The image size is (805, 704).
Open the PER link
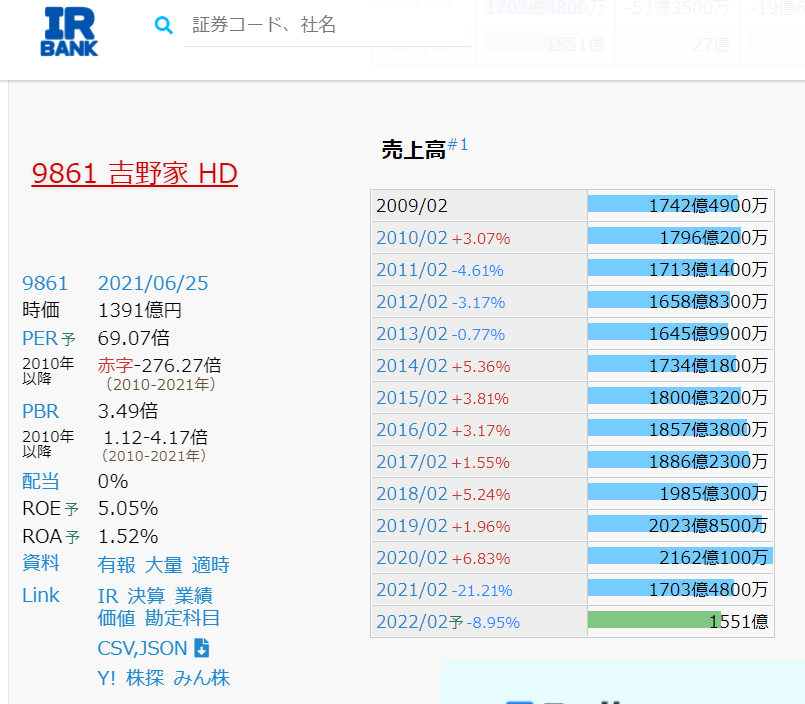pyautogui.click(x=40, y=338)
